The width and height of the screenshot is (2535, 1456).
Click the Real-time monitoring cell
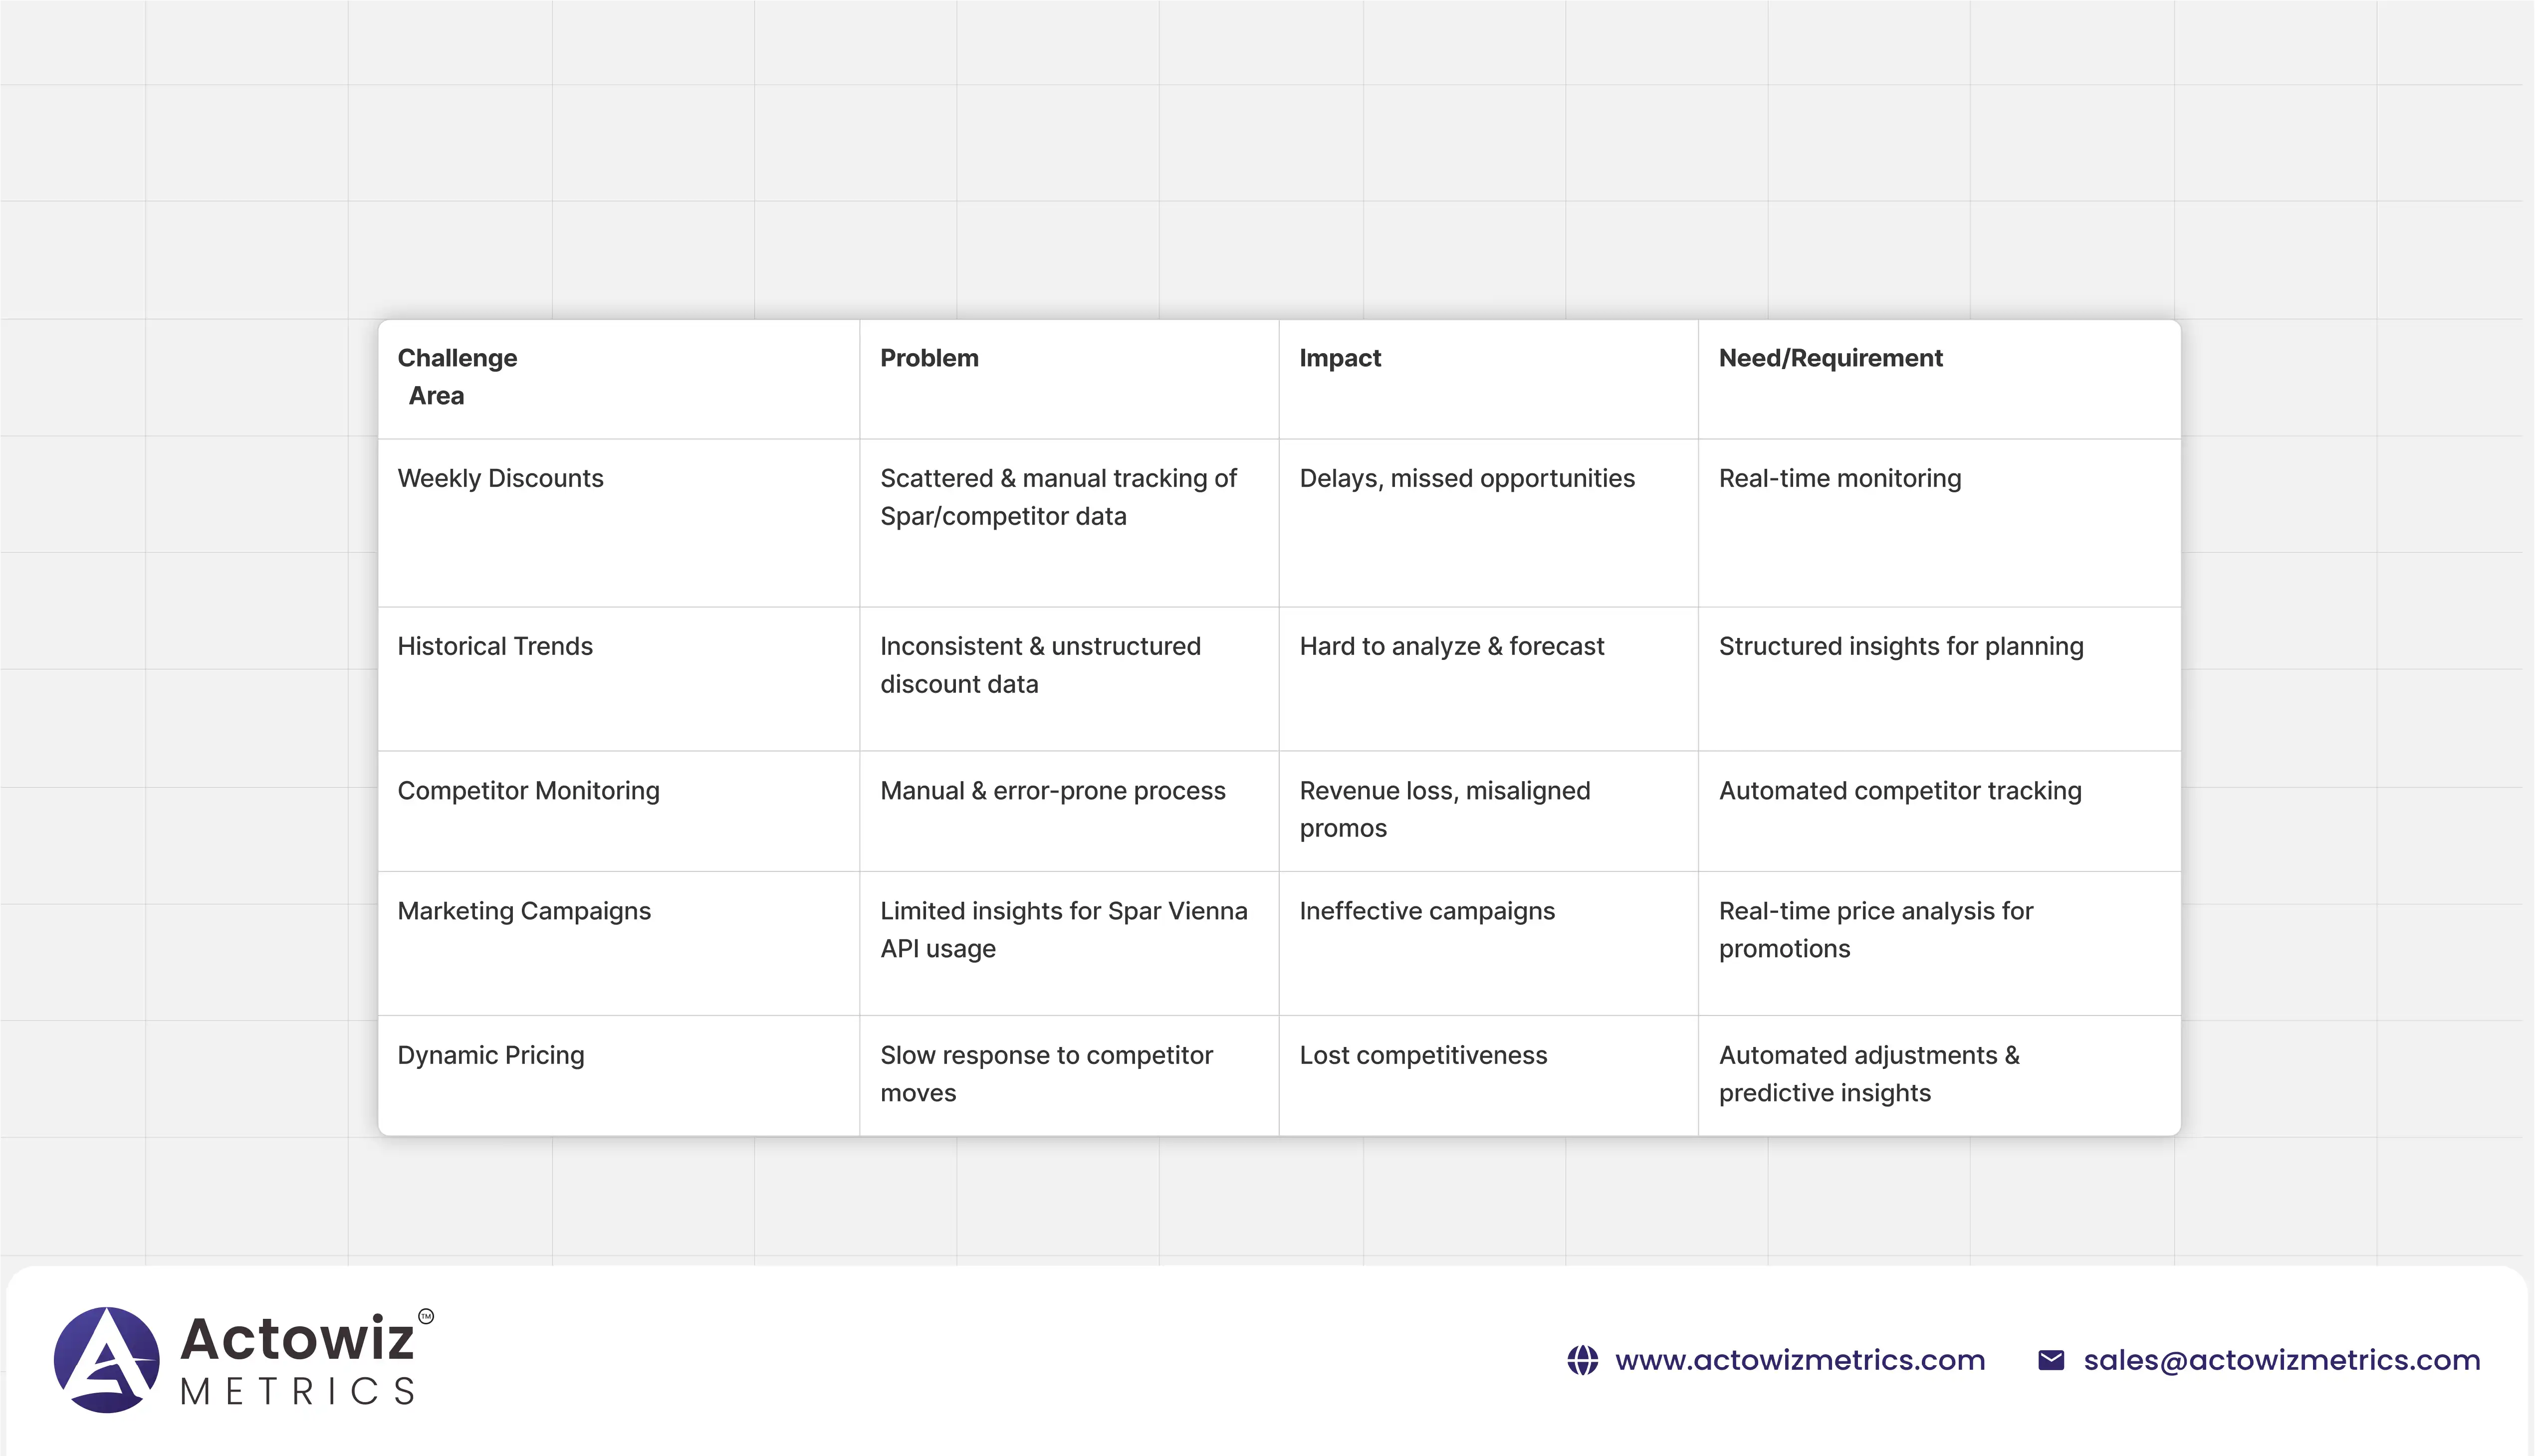point(1839,478)
